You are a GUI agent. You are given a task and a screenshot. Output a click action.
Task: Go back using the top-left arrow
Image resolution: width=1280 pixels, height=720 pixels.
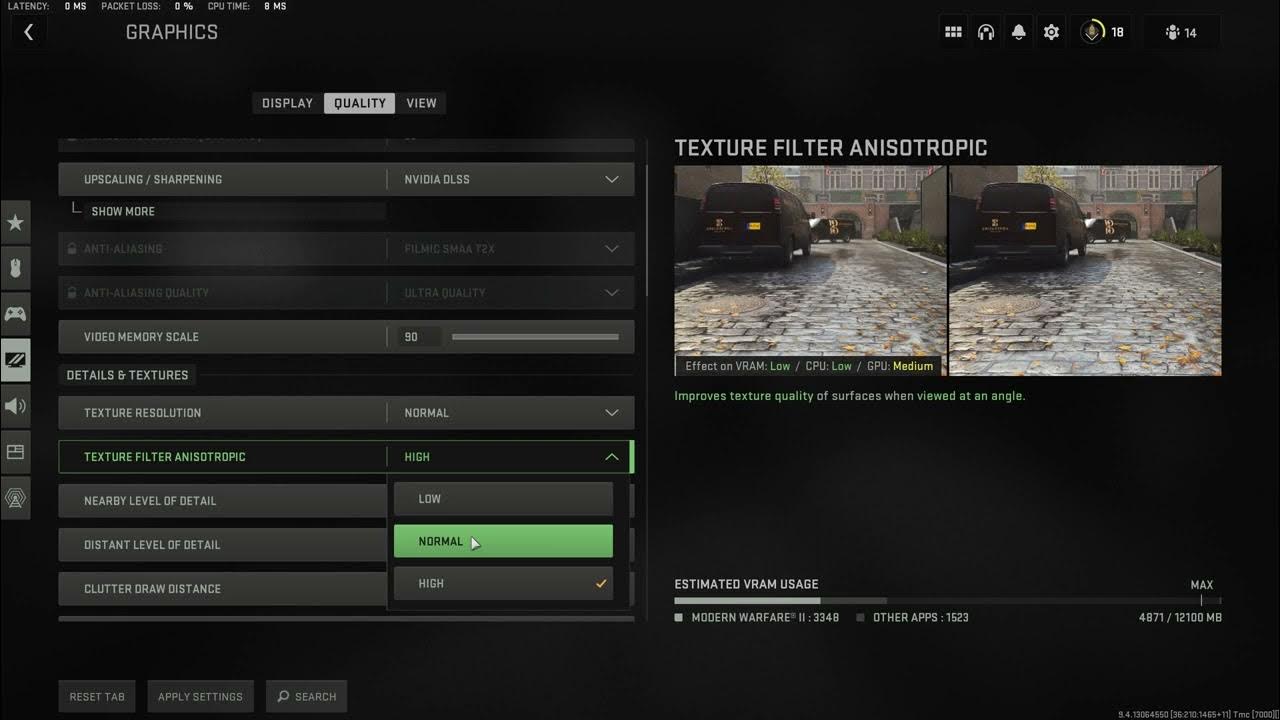[28, 32]
